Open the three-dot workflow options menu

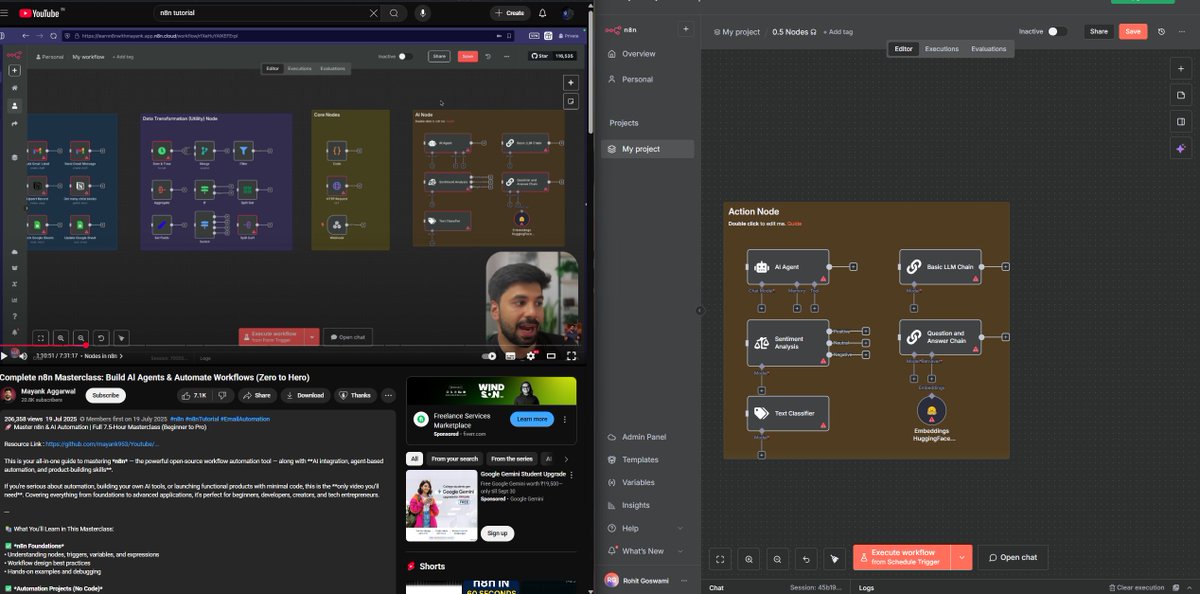coord(1184,32)
